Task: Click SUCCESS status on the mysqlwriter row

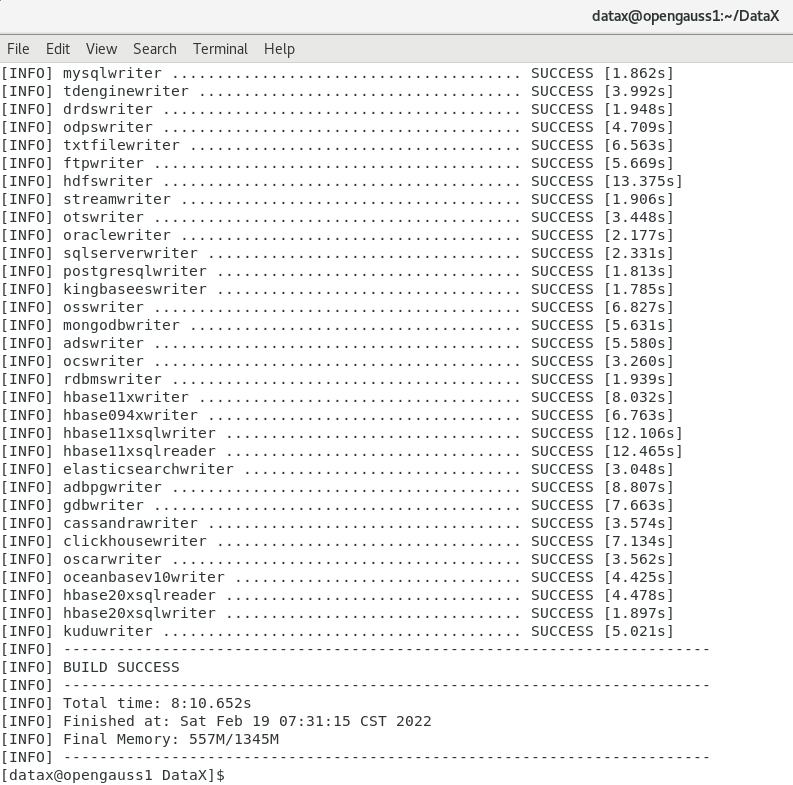Action: 562,73
